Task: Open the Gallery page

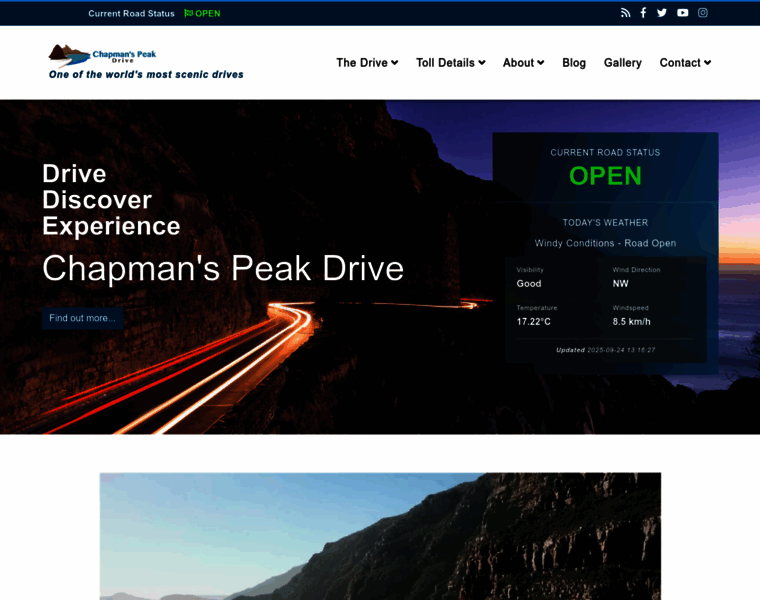Action: [x=622, y=62]
